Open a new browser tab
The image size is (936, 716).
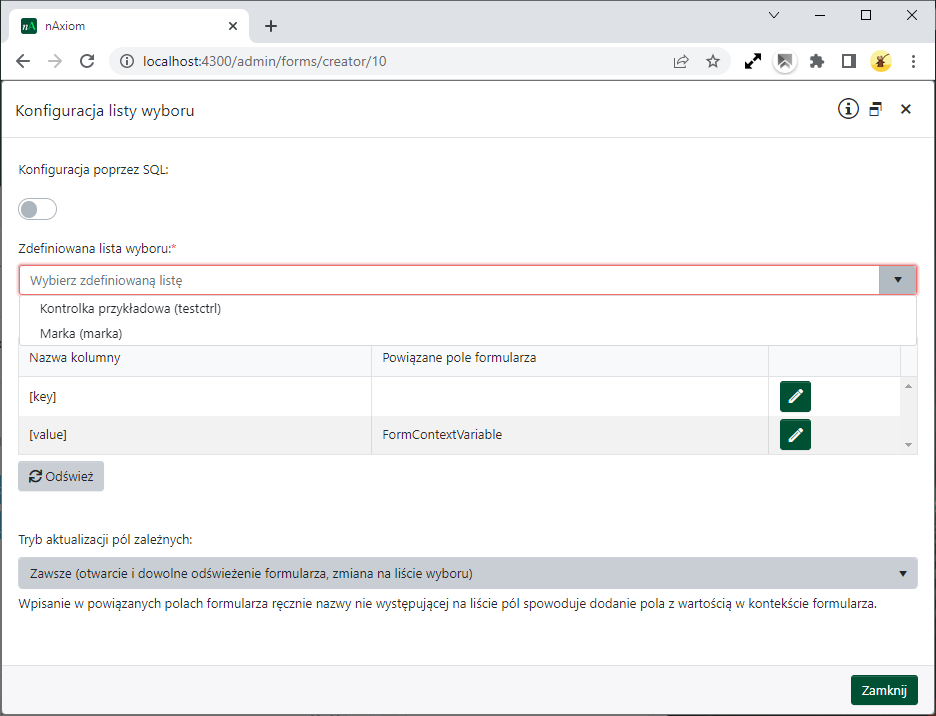point(271,26)
